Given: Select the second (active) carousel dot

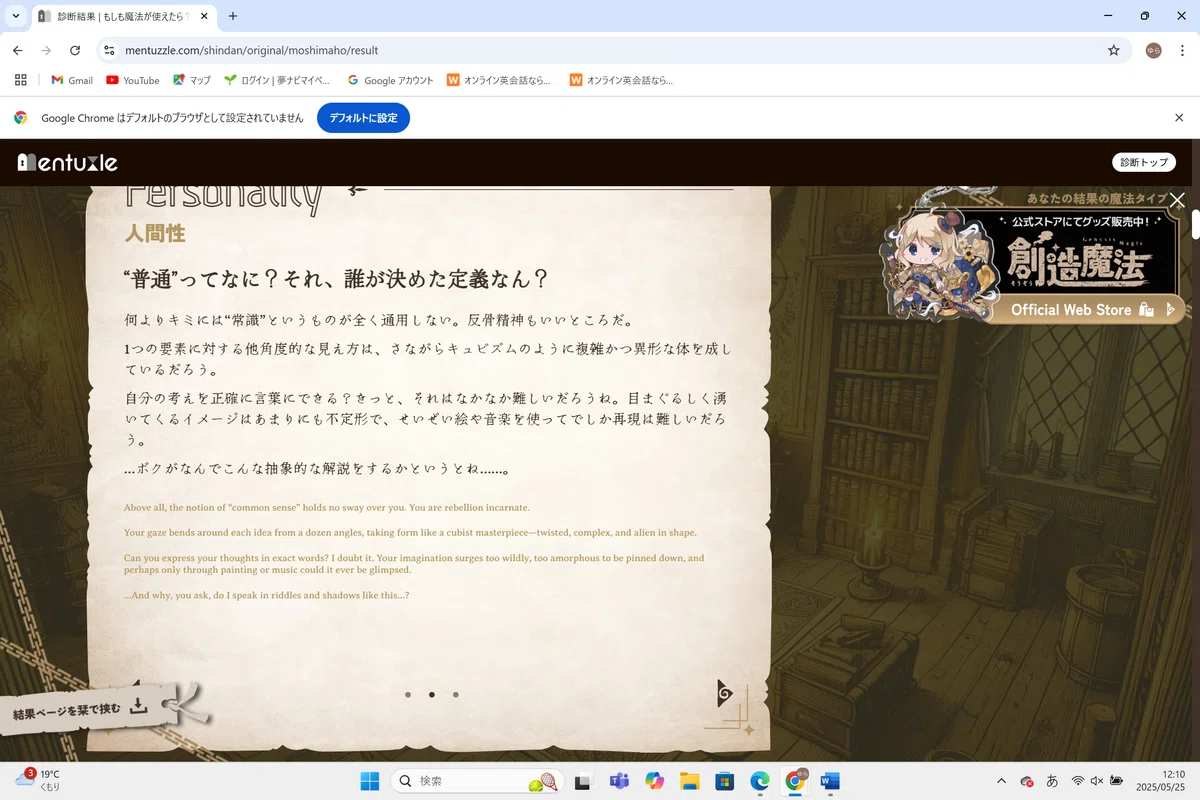Looking at the screenshot, I should [x=432, y=694].
